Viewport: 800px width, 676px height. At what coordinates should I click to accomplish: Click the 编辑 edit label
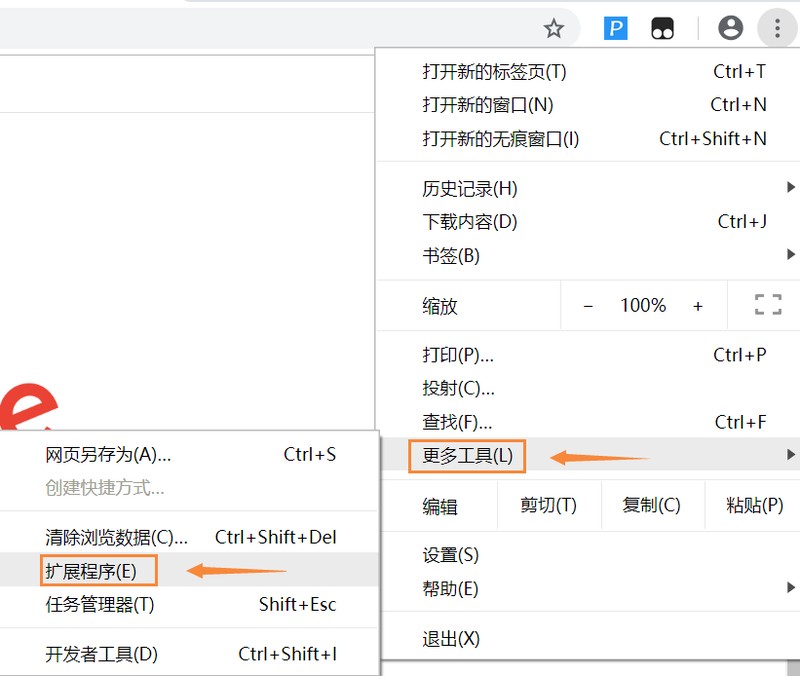[x=440, y=507]
